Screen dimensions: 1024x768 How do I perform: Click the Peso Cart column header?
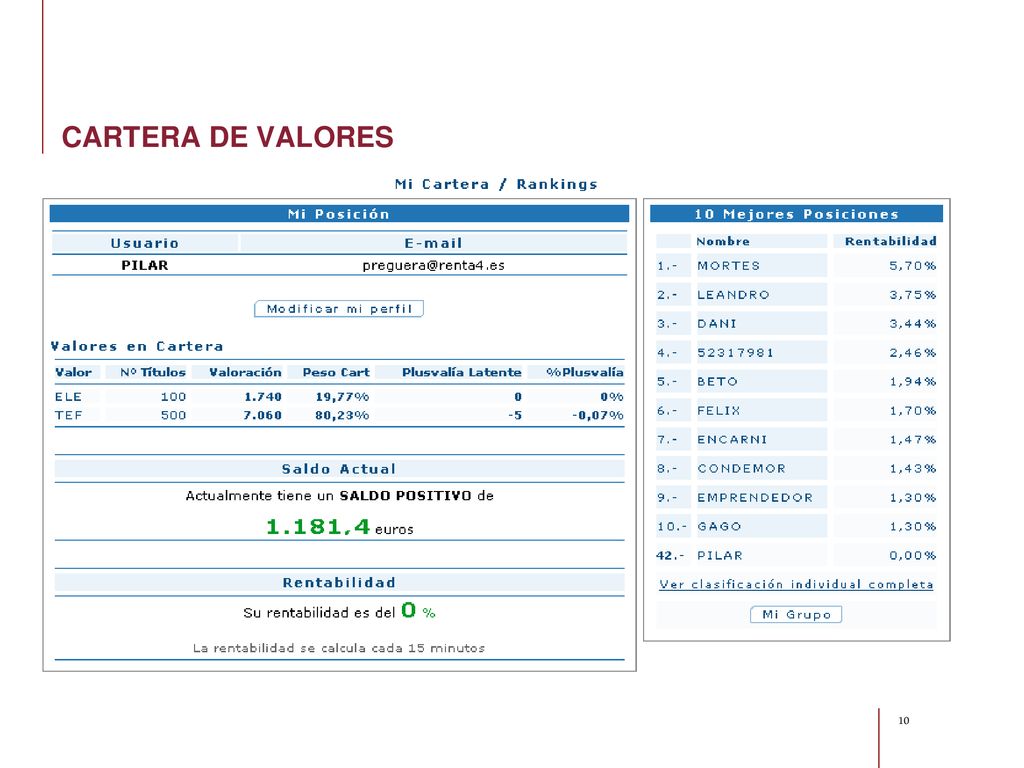pyautogui.click(x=336, y=372)
